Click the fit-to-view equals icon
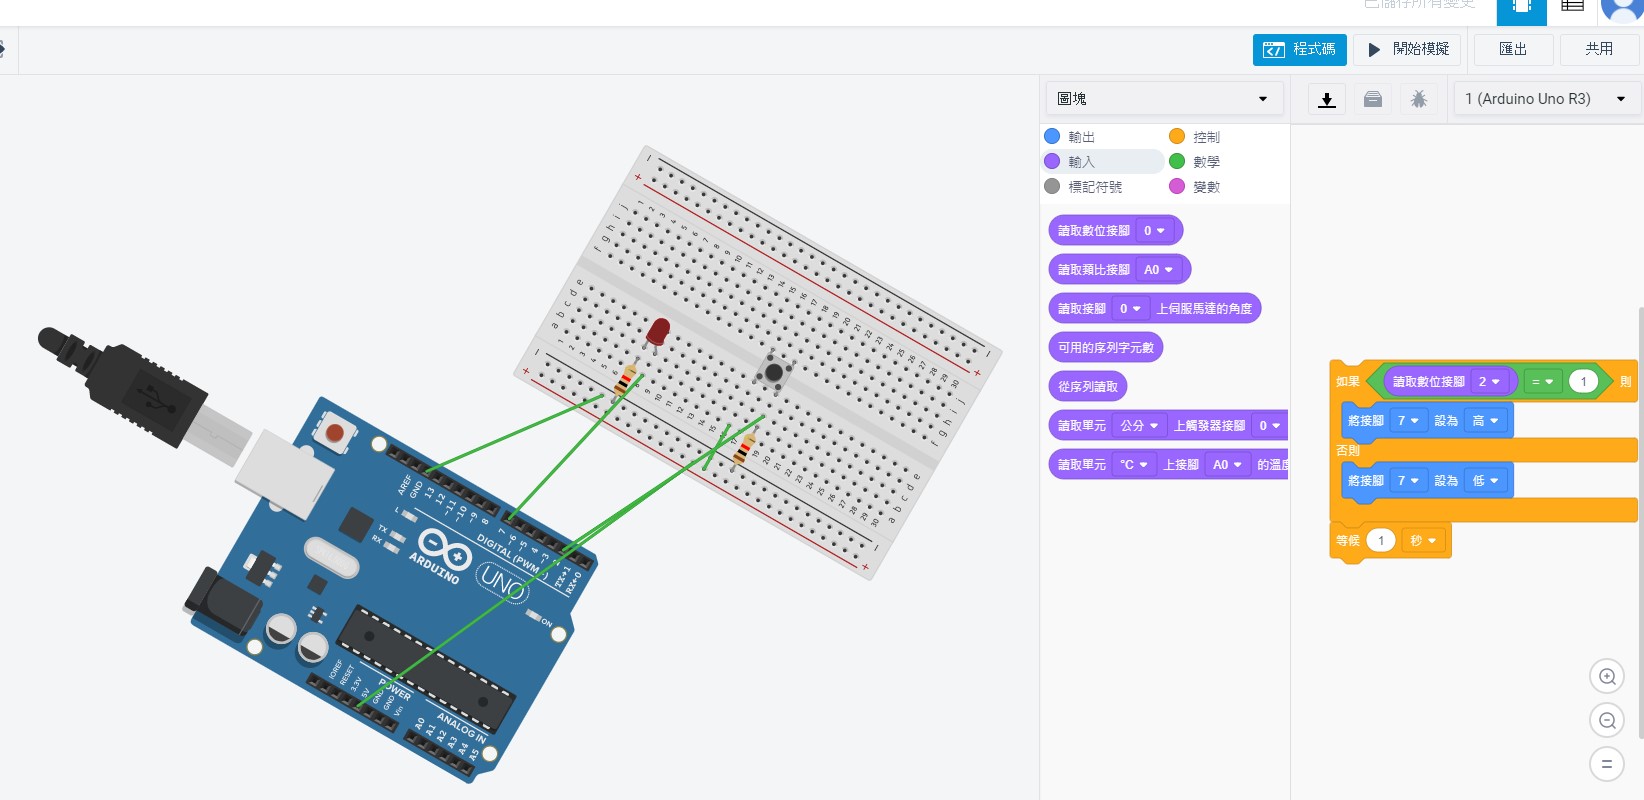 [1607, 765]
